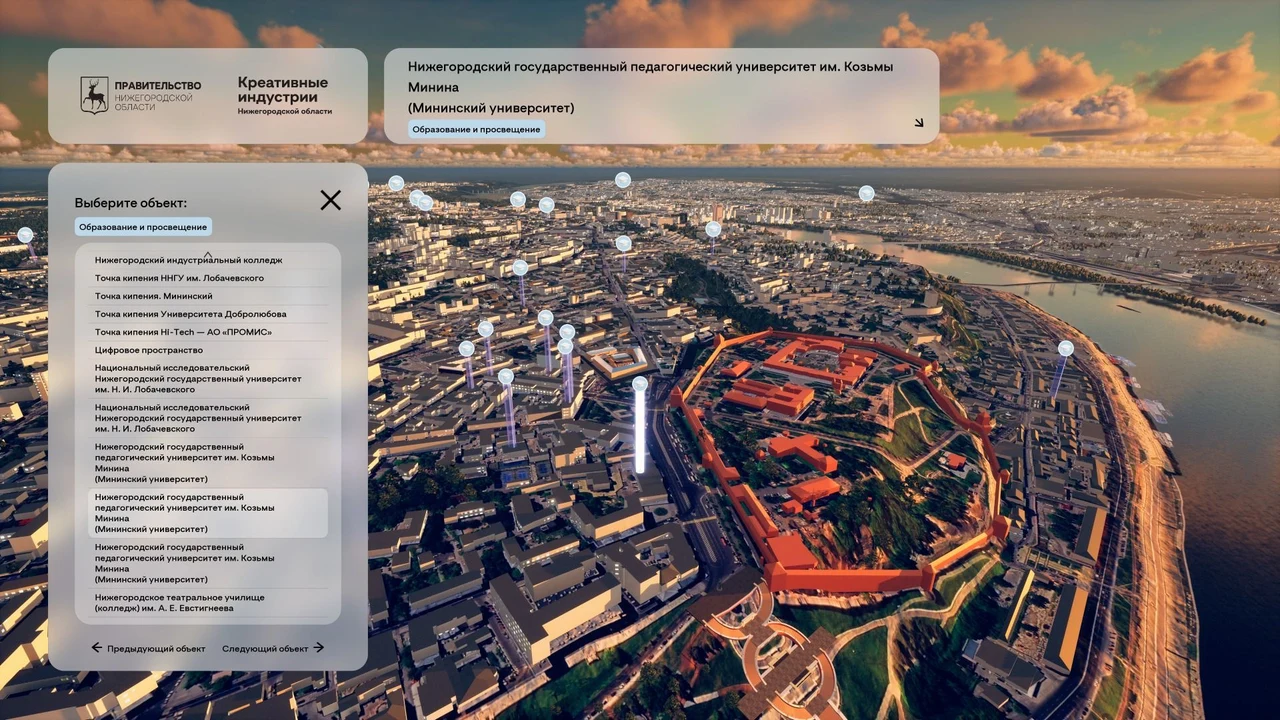The height and width of the screenshot is (720, 1280).
Task: Select the map marker on the river embankment
Action: [x=1066, y=348]
